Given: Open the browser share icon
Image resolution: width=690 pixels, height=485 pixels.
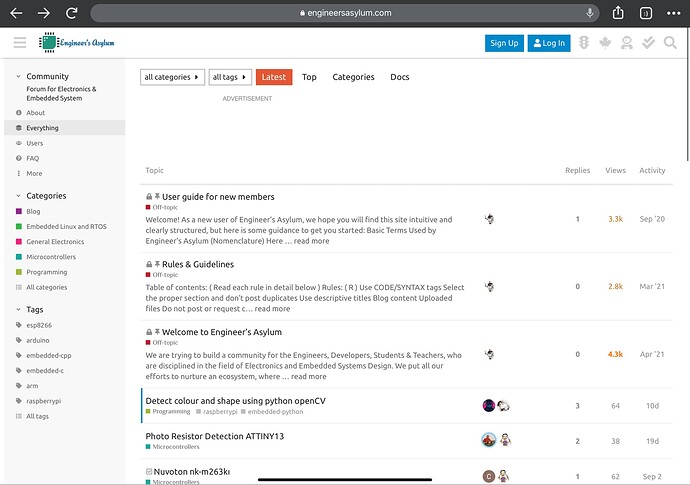Looking at the screenshot, I should [x=618, y=13].
